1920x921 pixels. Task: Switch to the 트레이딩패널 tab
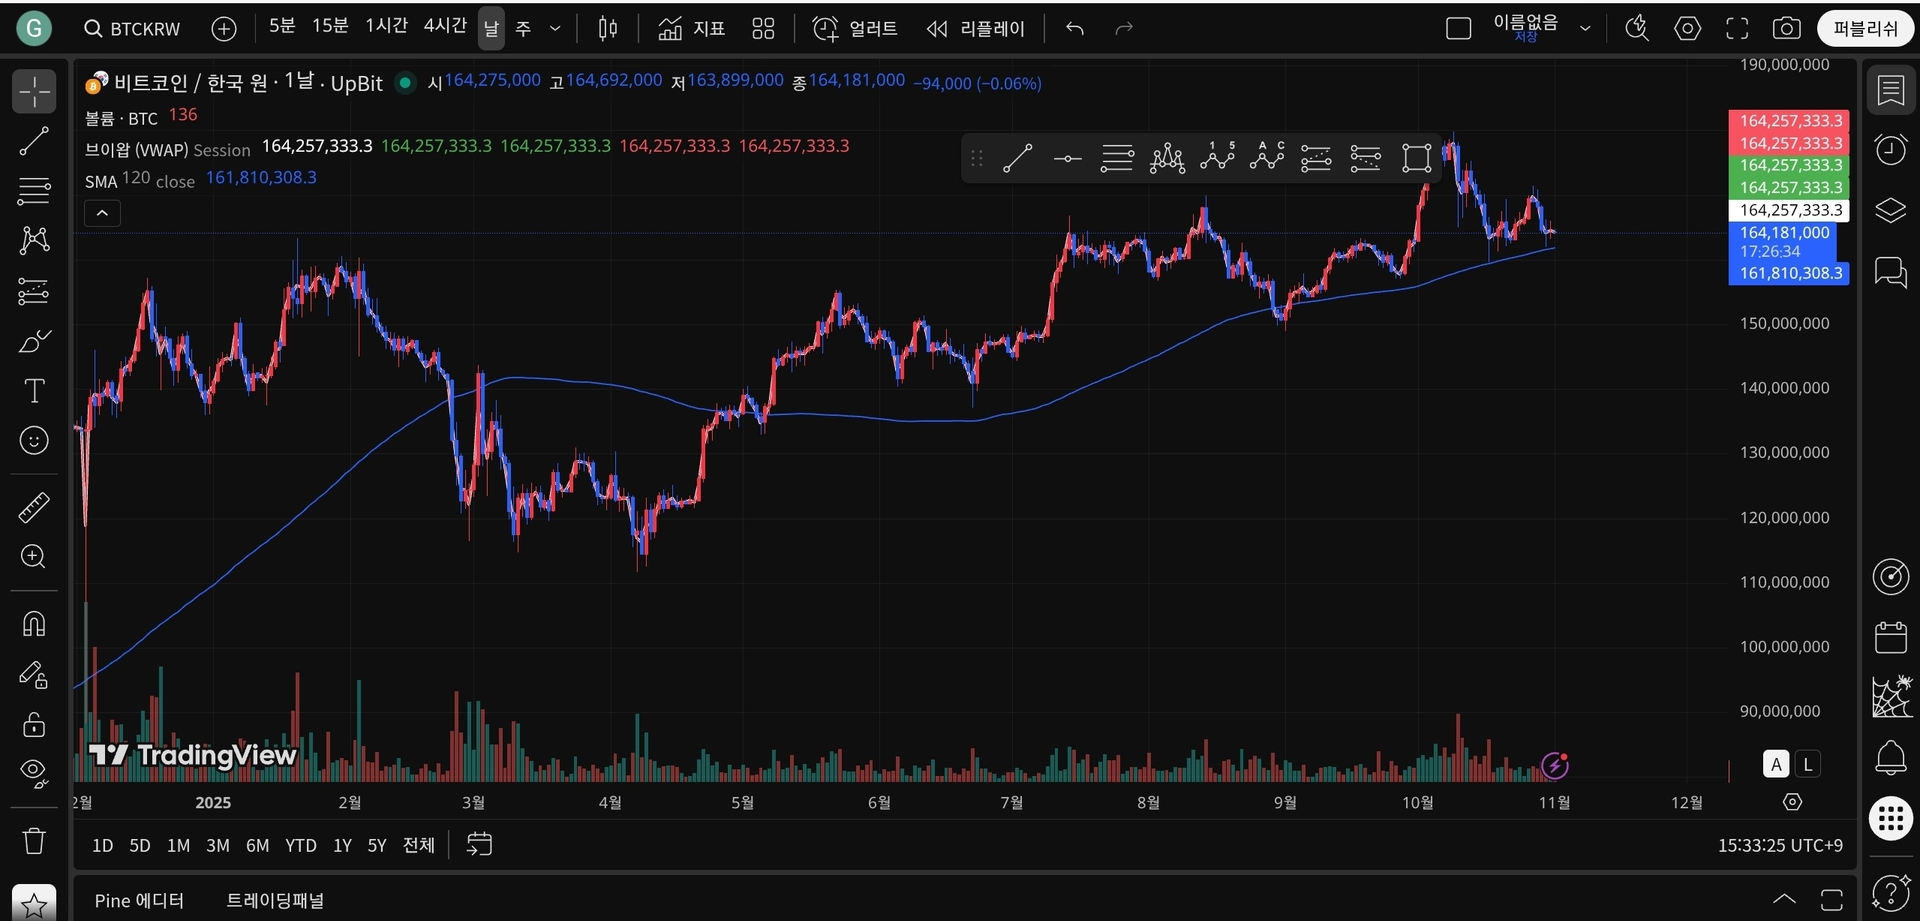tap(275, 901)
